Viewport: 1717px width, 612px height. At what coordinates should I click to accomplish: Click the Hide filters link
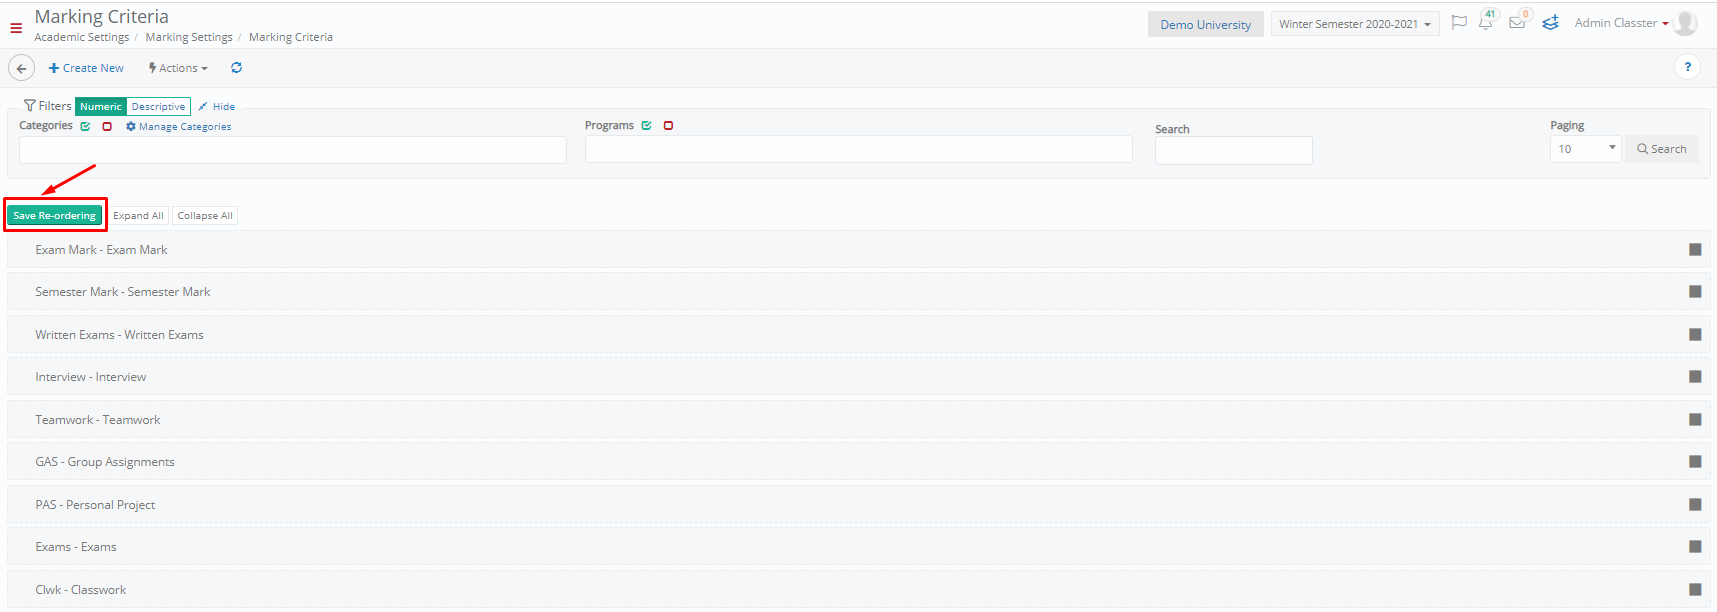point(224,107)
